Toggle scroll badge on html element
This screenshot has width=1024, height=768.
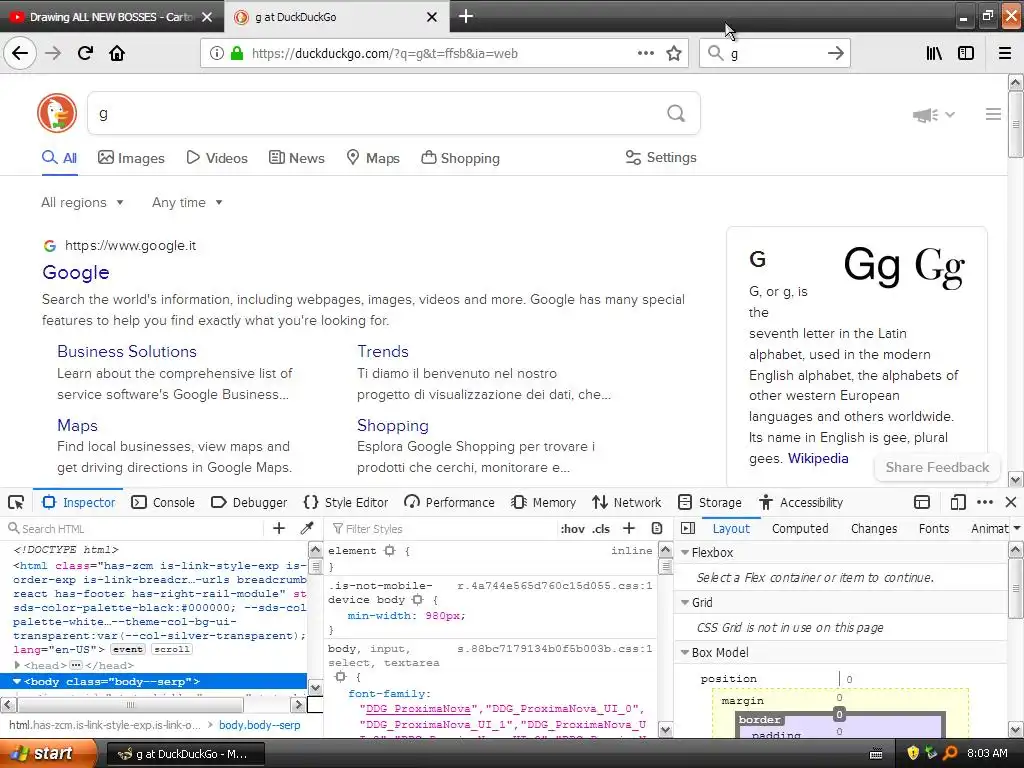tap(172, 649)
